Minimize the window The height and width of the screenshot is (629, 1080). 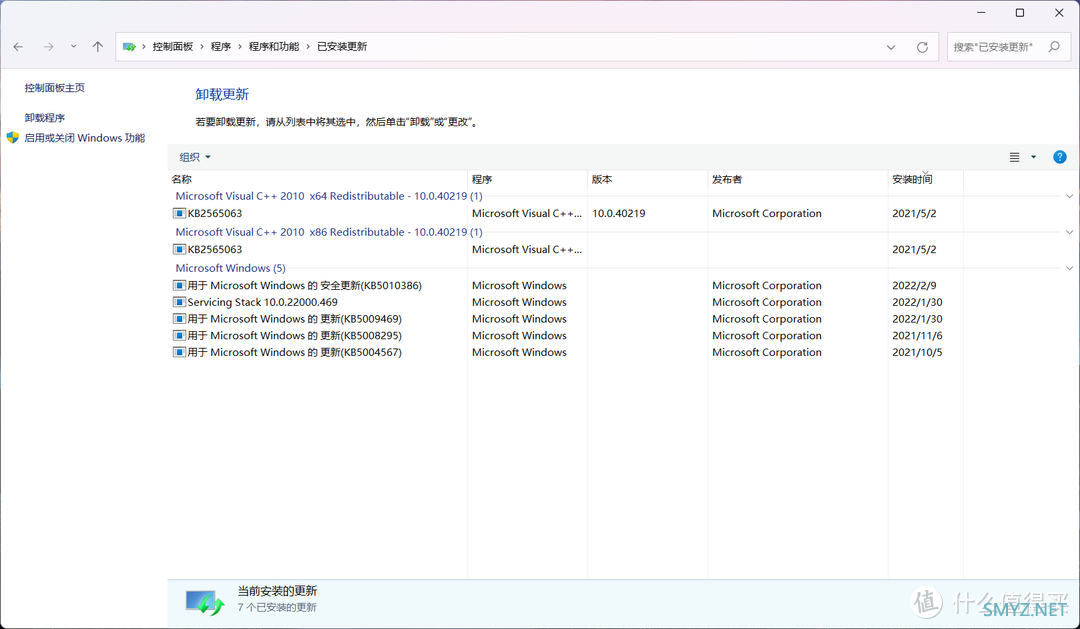(x=981, y=12)
